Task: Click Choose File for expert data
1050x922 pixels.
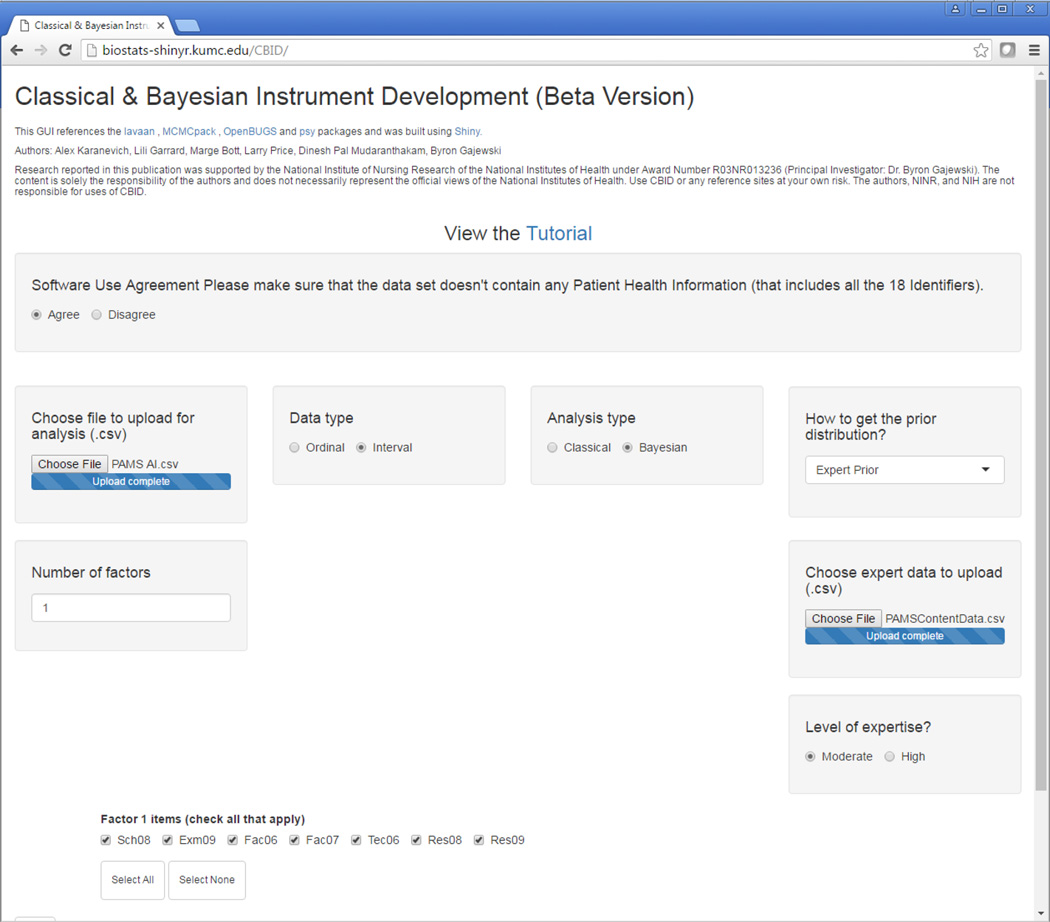Action: 843,619
